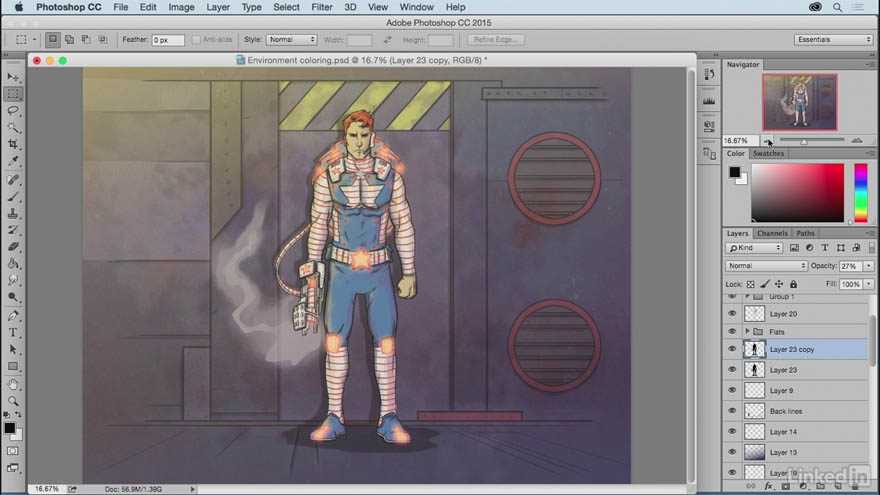Select the Eraser tool
880x495 pixels.
click(x=13, y=247)
